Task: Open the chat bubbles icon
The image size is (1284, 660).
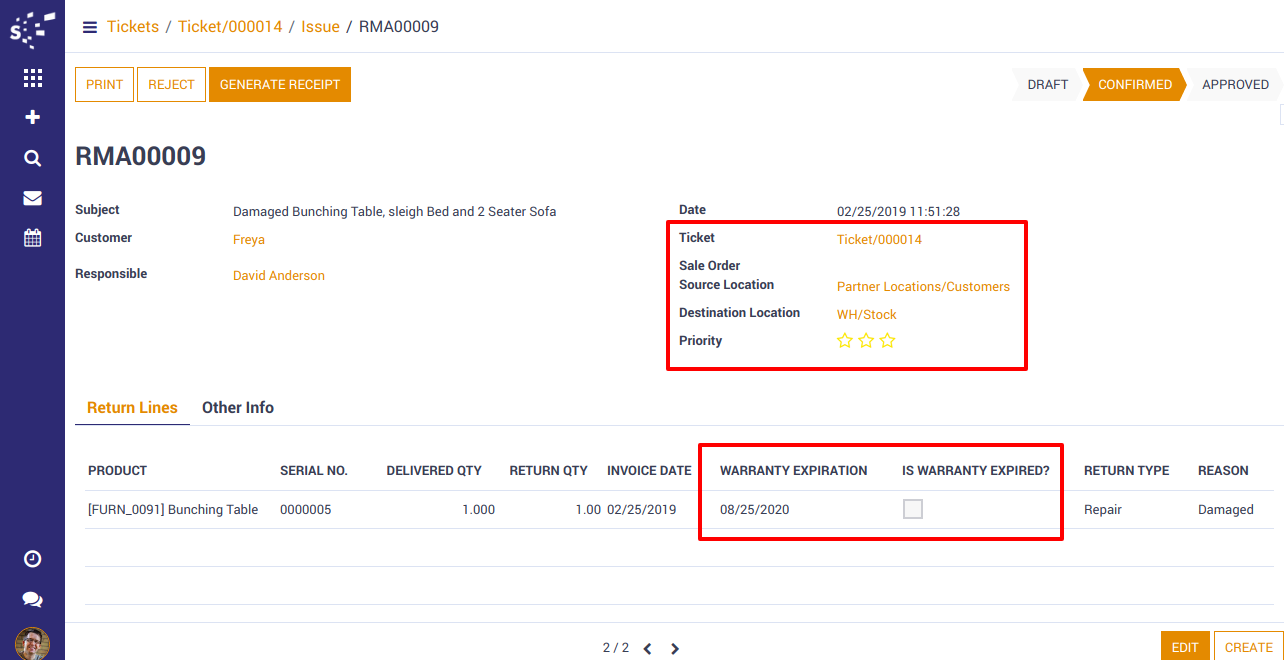Action: click(32, 599)
